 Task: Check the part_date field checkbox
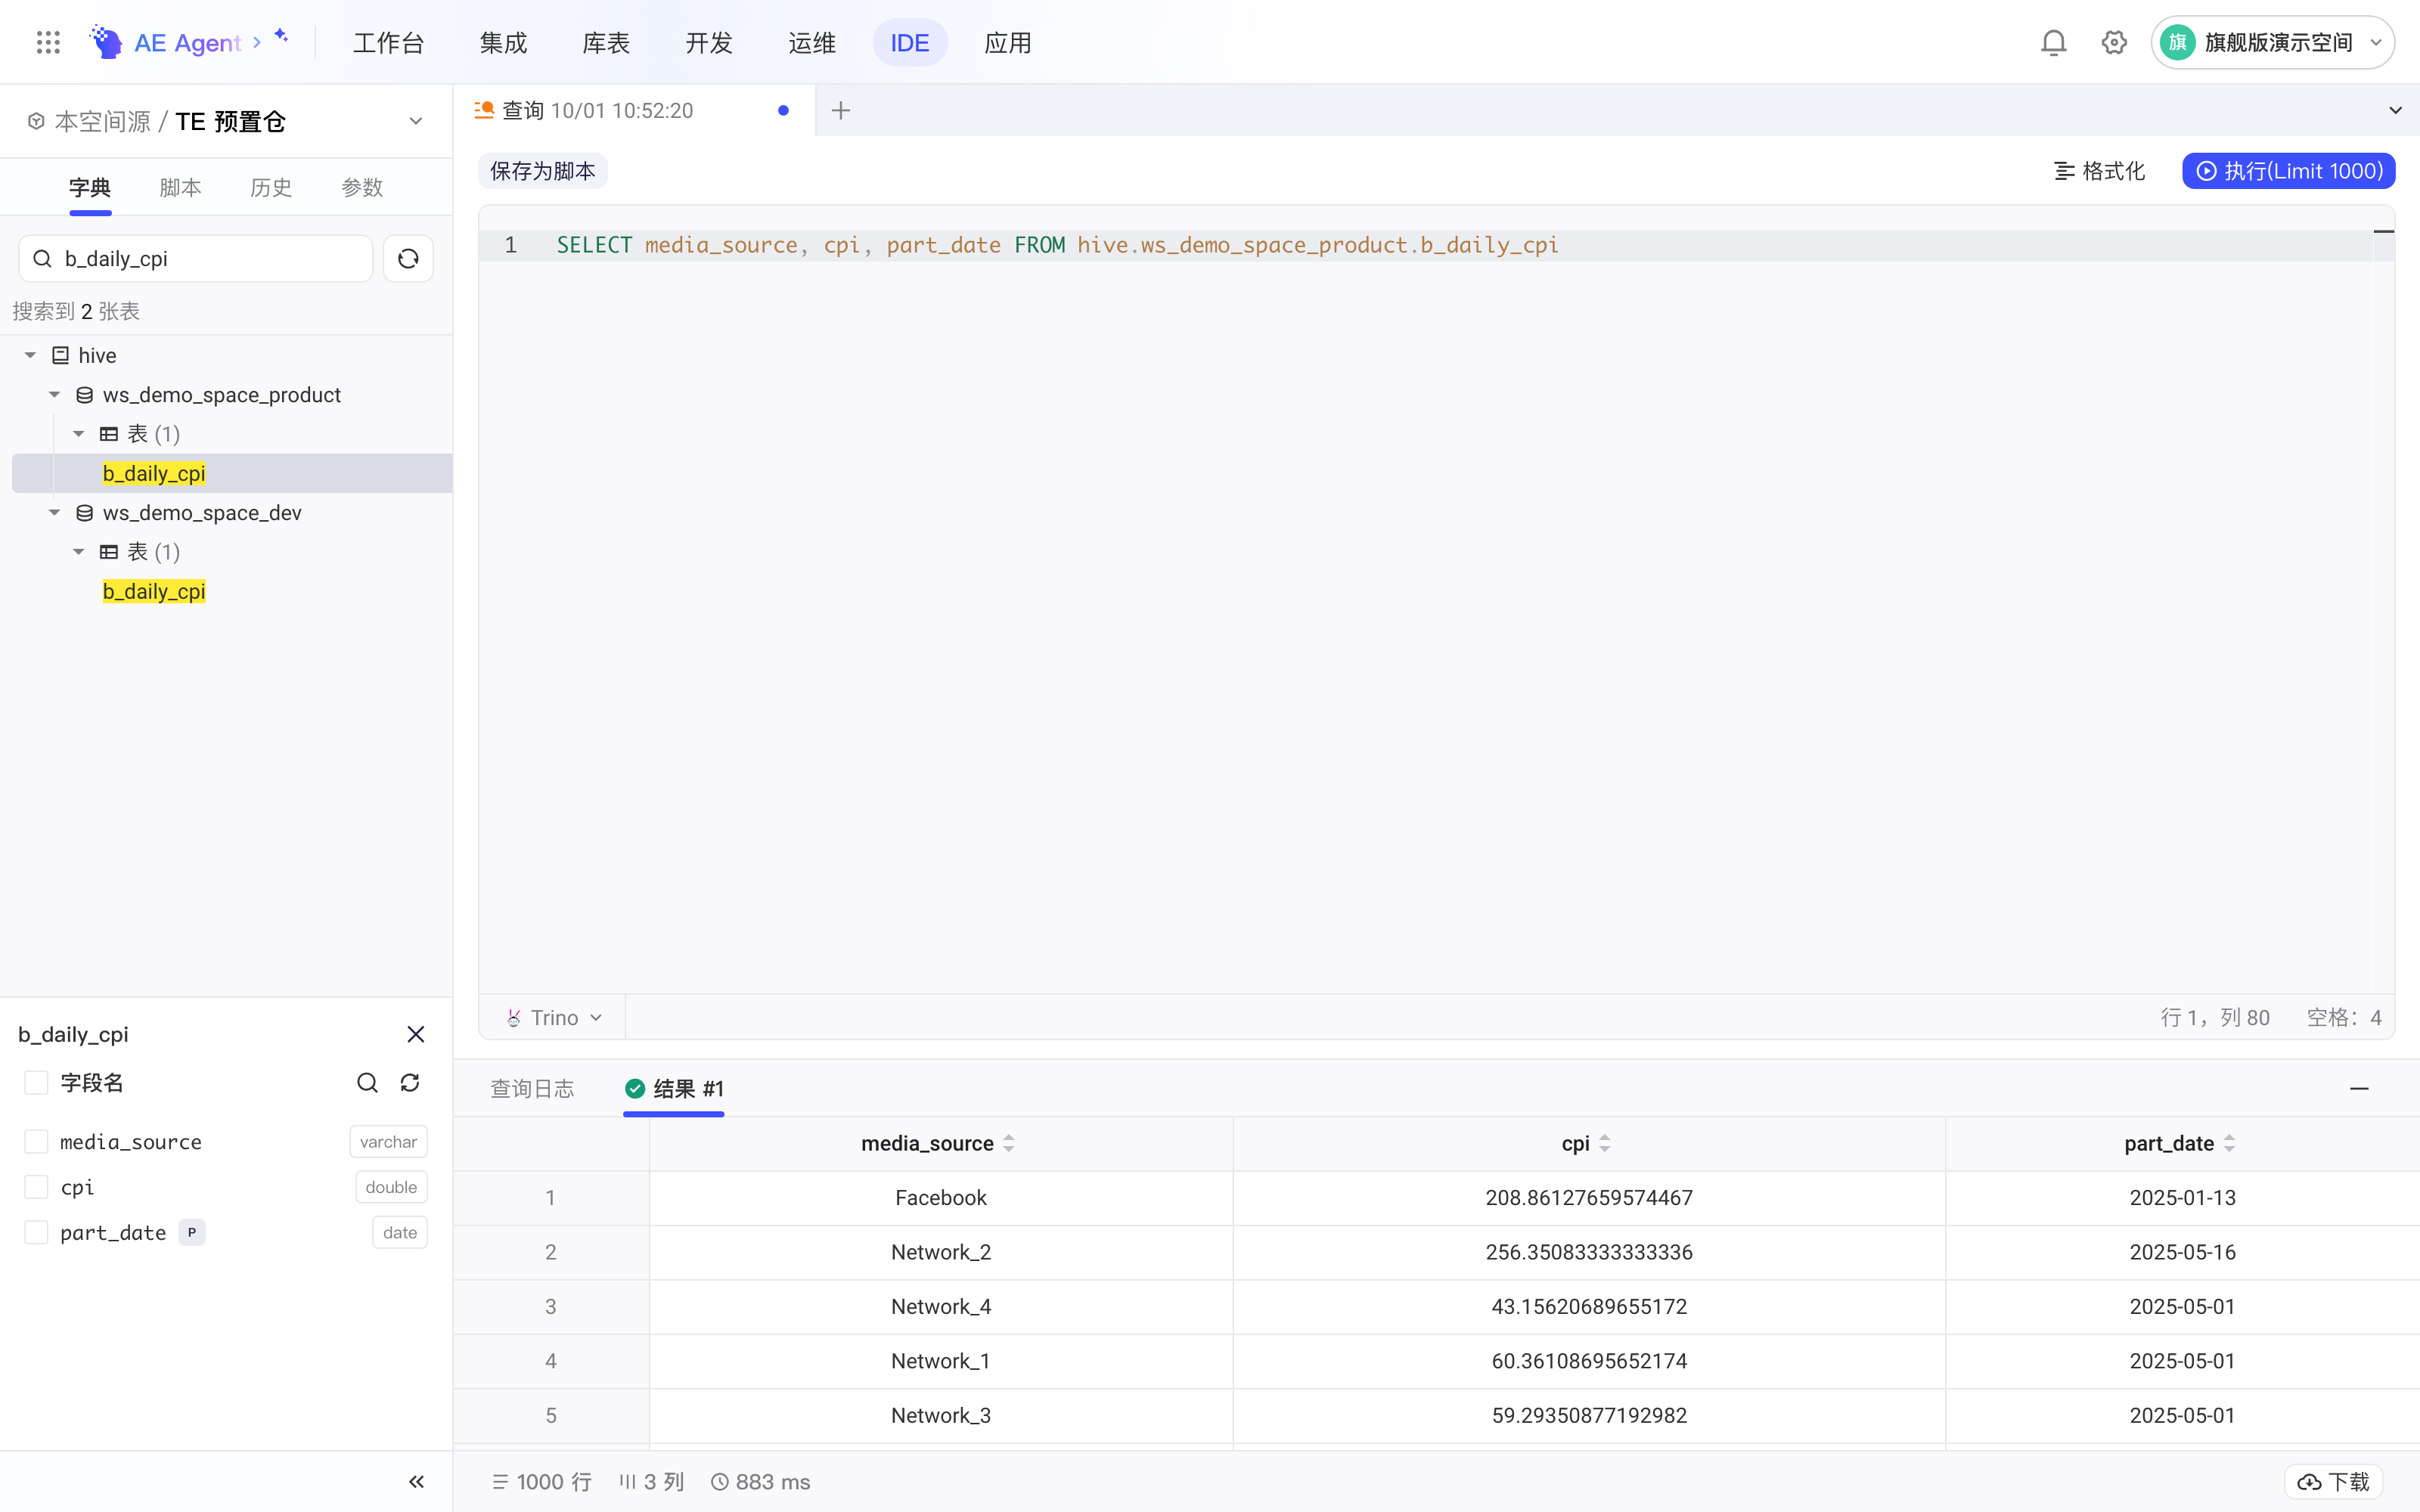pyautogui.click(x=36, y=1232)
